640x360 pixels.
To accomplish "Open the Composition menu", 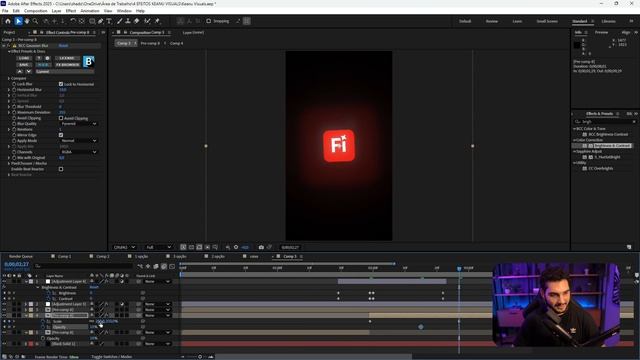I will tap(36, 11).
